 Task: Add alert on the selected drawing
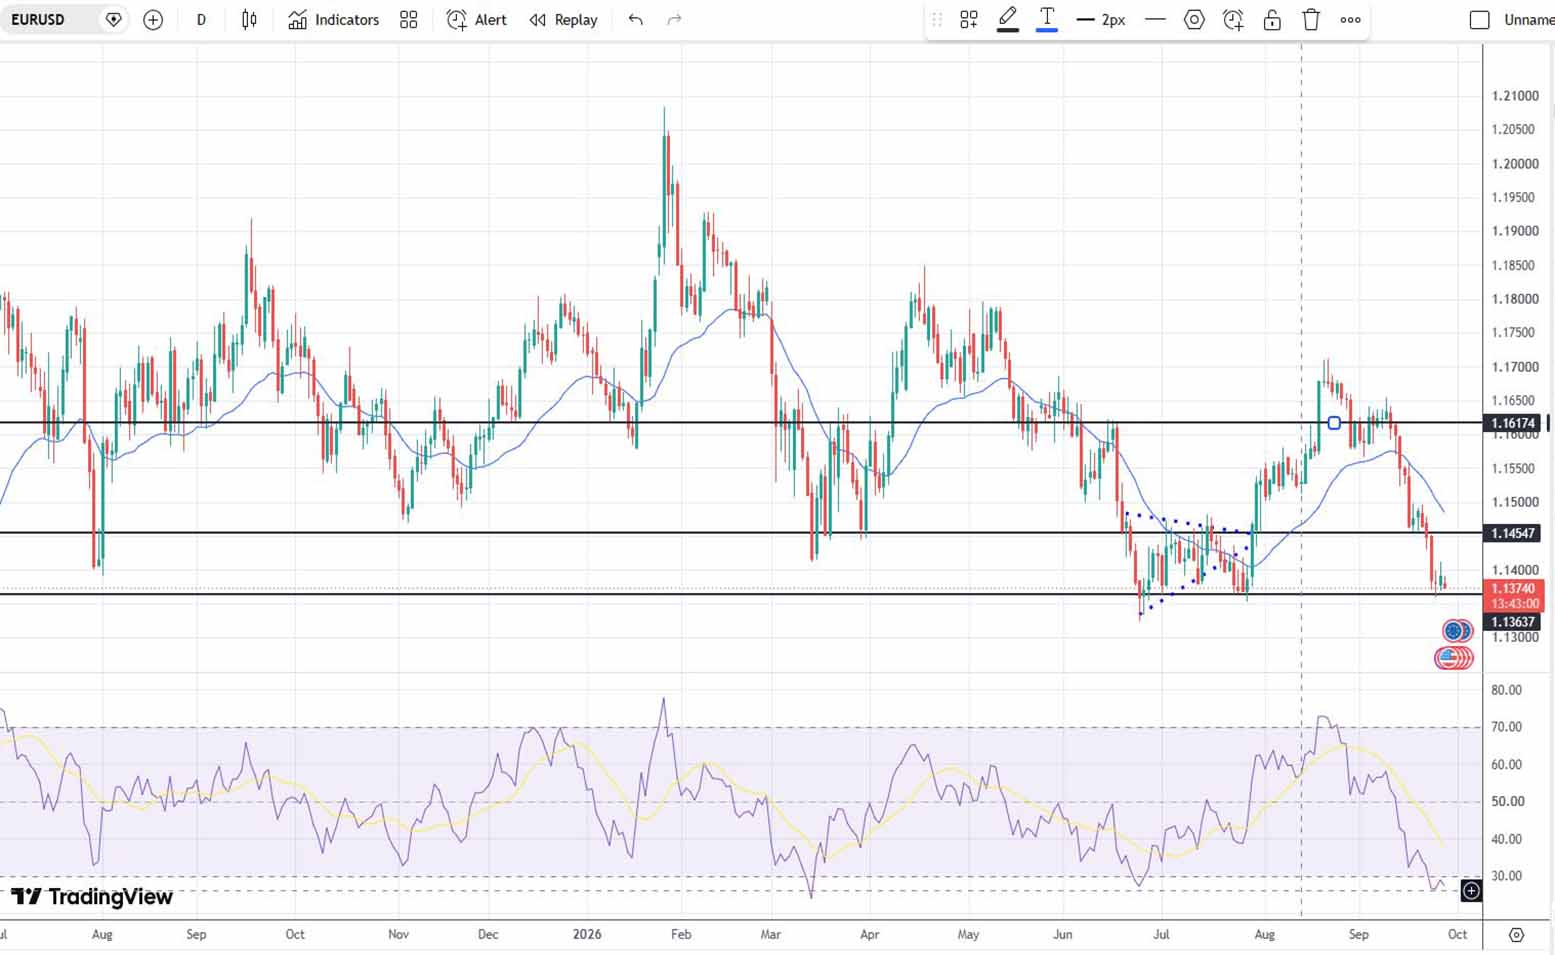coord(1233,20)
